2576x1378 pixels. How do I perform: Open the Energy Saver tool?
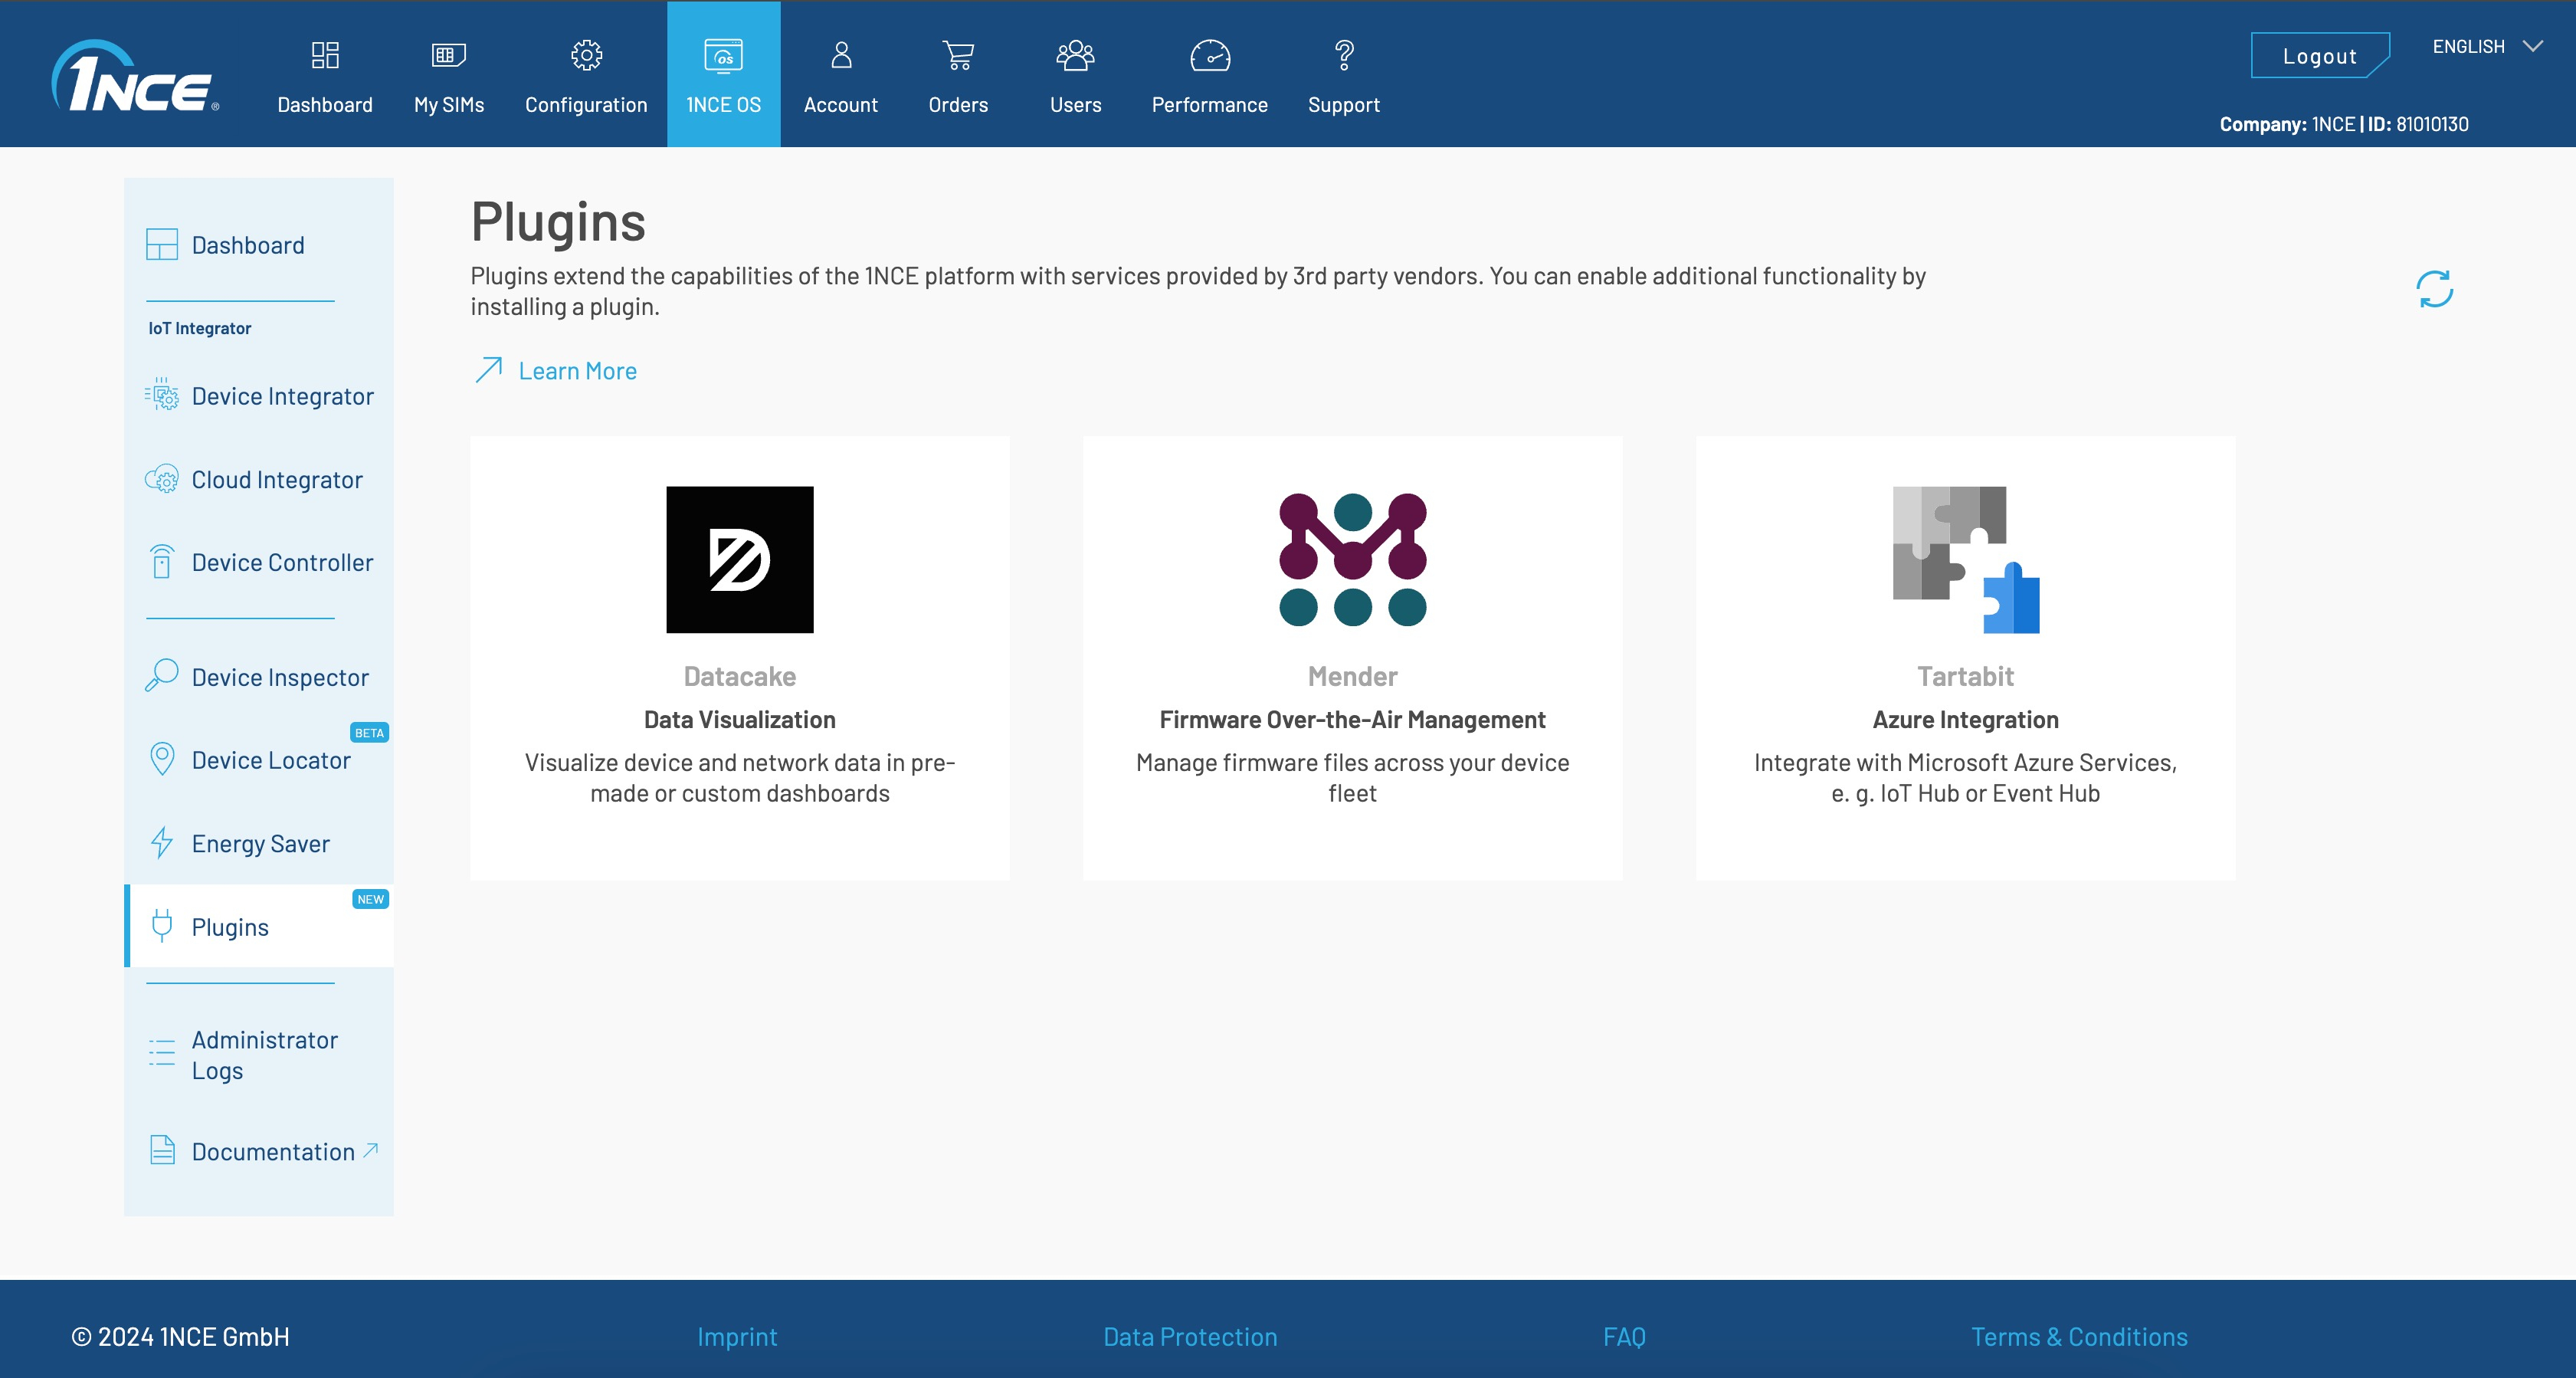259,843
